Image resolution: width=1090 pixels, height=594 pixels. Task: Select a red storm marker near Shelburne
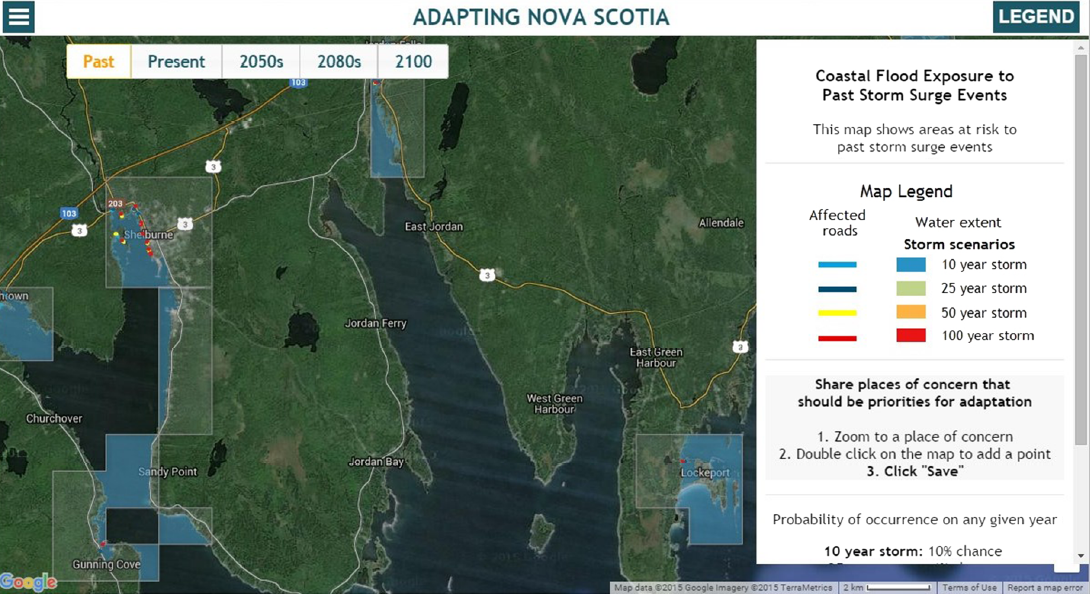click(x=135, y=205)
